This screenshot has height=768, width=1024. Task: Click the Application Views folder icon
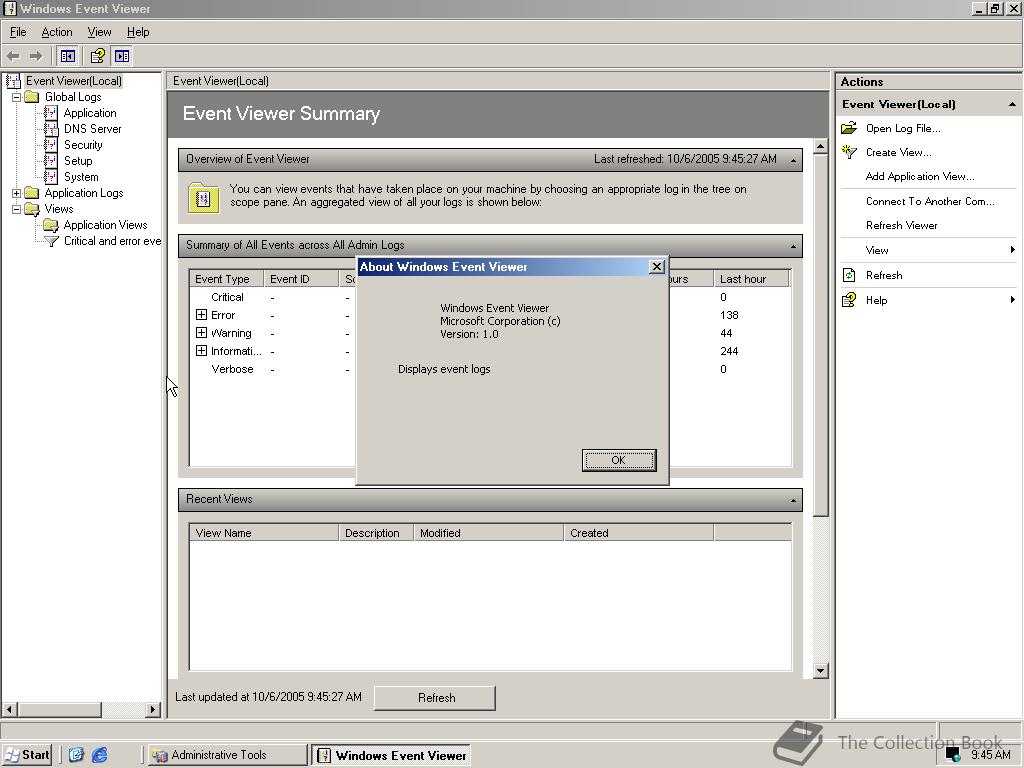(x=51, y=225)
